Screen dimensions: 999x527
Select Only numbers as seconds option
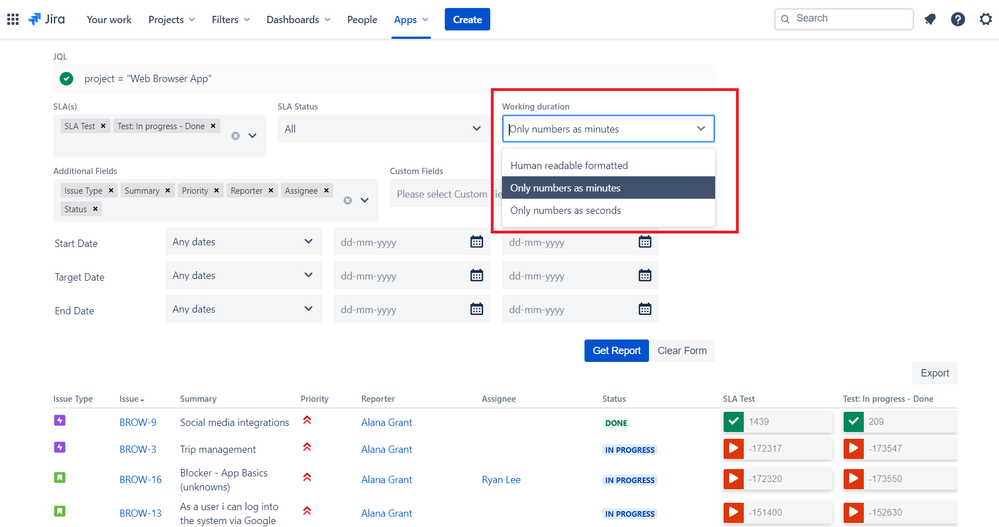tap(608, 210)
